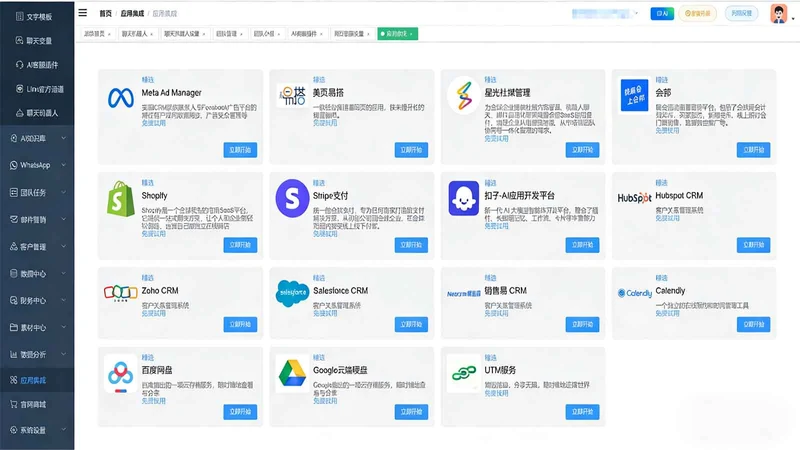Expand the 邮件营销 sidebar chevron
This screenshot has width=800, height=450.
click(63, 219)
